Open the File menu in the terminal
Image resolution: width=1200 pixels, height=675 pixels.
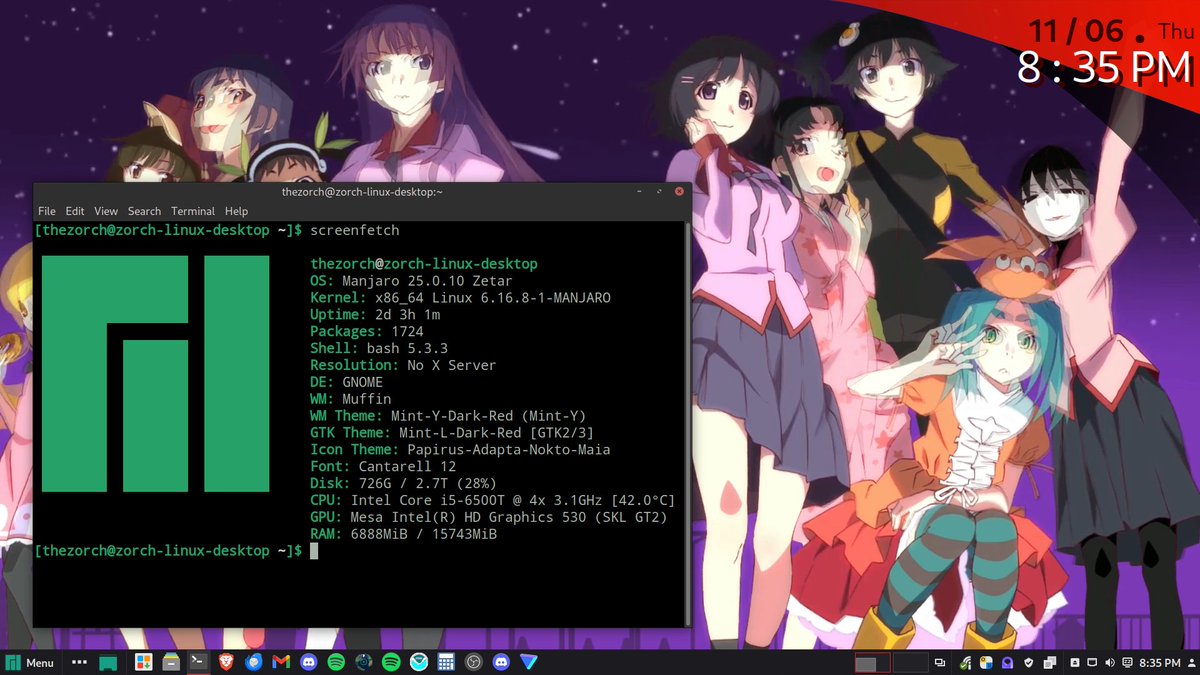[x=46, y=211]
